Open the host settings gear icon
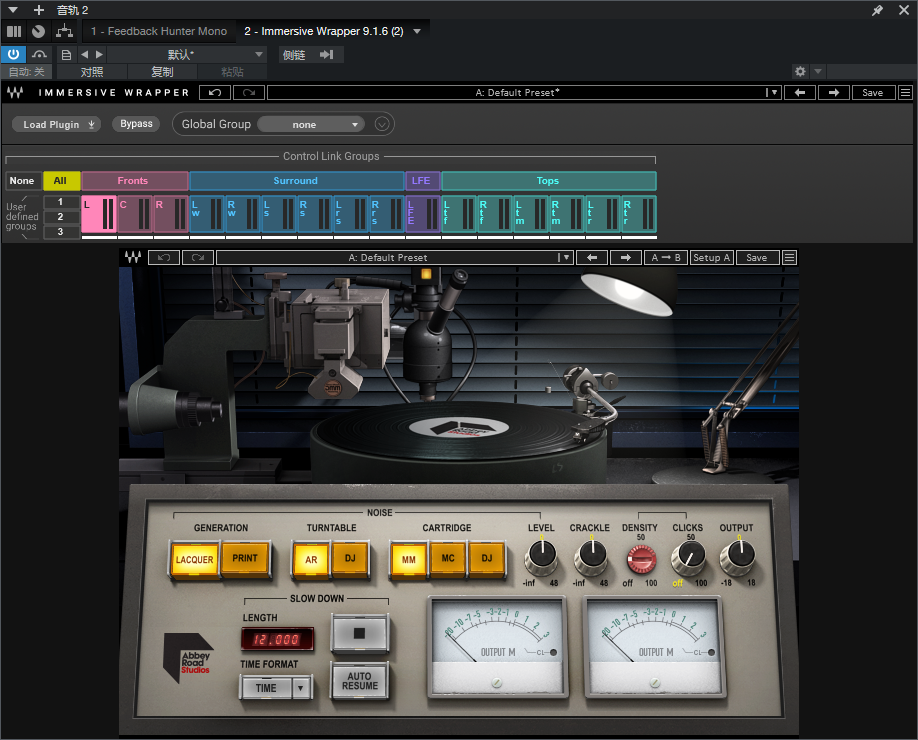This screenshot has width=918, height=740. [x=800, y=71]
